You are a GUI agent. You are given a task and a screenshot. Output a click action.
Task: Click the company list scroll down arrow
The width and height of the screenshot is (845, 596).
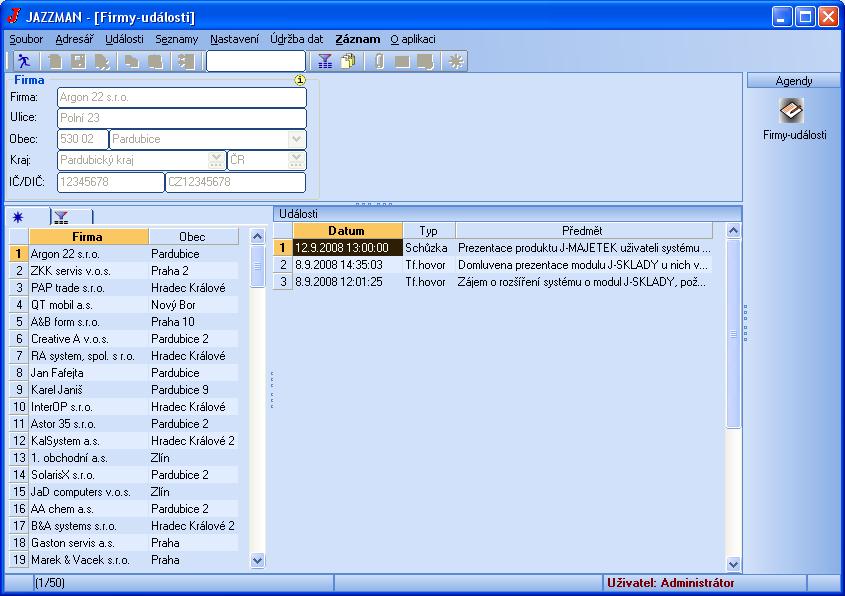258,560
